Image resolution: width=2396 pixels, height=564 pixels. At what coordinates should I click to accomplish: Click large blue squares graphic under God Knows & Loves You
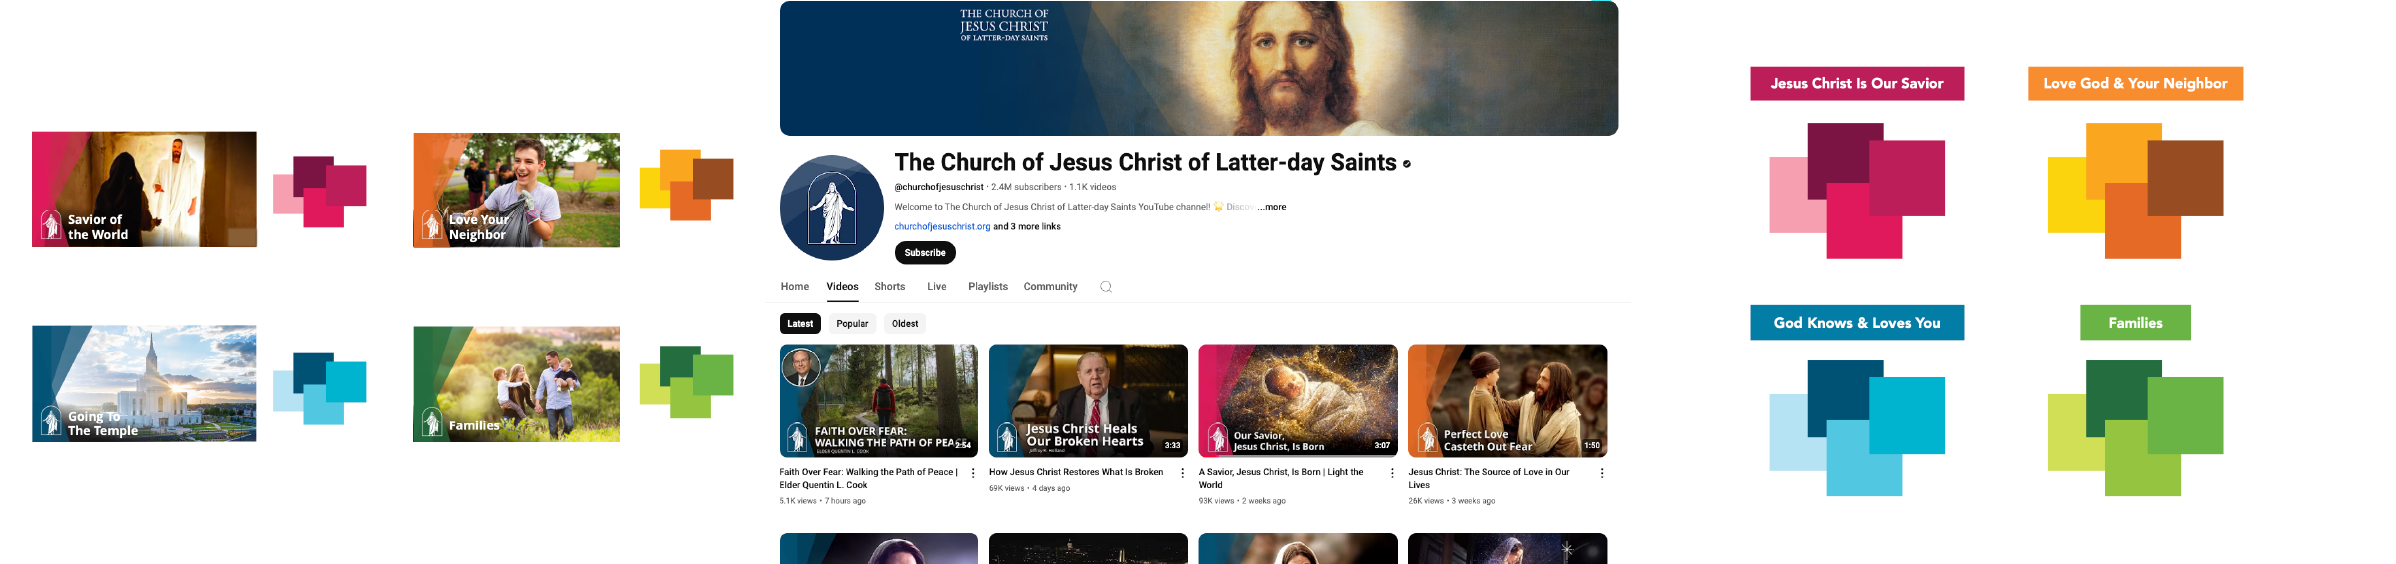pos(1857,428)
